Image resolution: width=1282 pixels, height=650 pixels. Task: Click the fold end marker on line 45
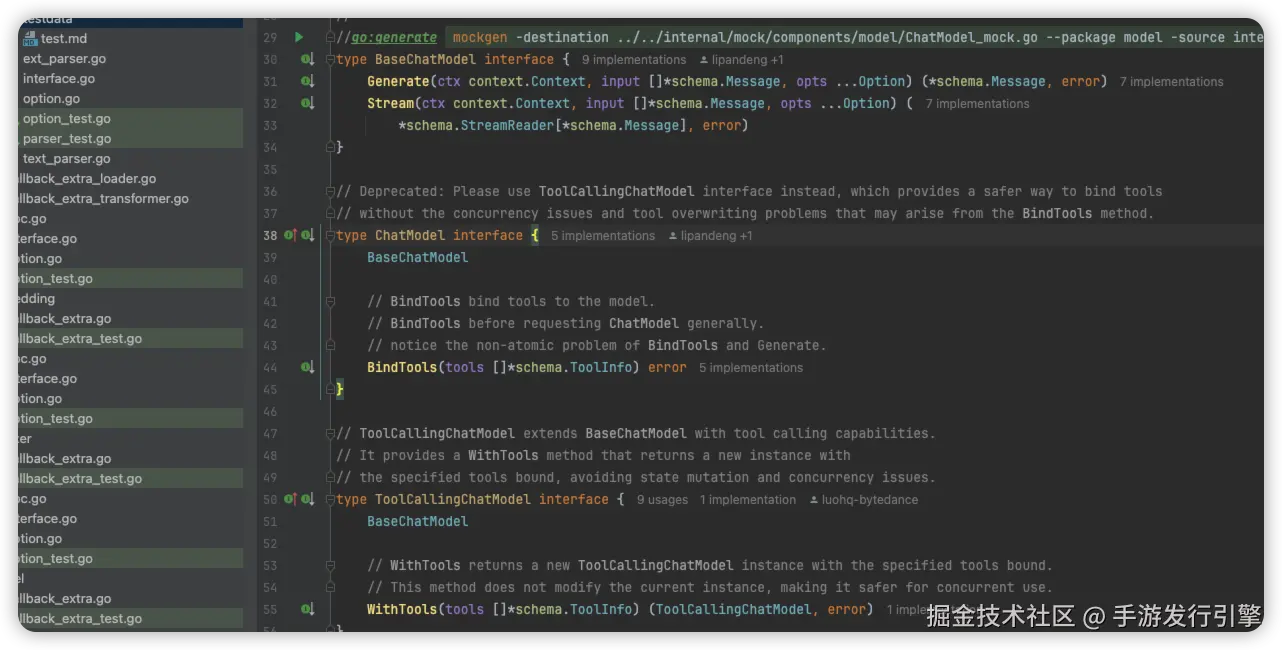tap(331, 390)
